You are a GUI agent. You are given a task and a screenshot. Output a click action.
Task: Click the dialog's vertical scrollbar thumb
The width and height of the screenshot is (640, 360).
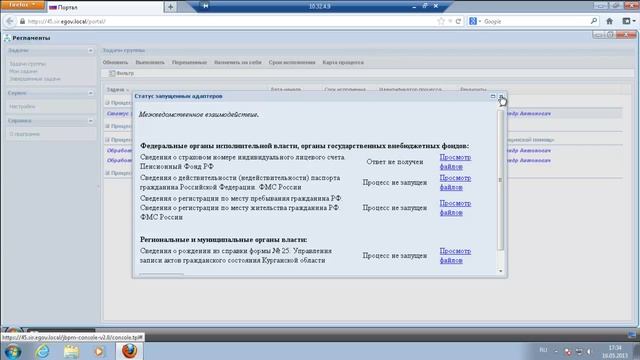tap(501, 180)
